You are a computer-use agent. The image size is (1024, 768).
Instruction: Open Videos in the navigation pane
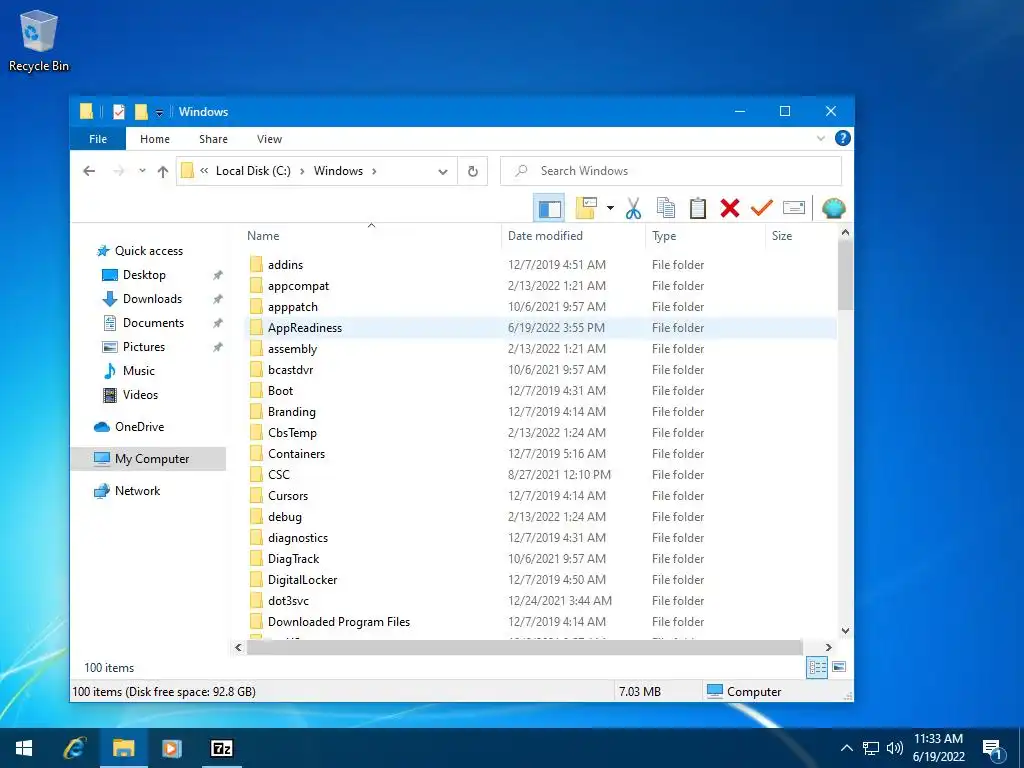140,395
